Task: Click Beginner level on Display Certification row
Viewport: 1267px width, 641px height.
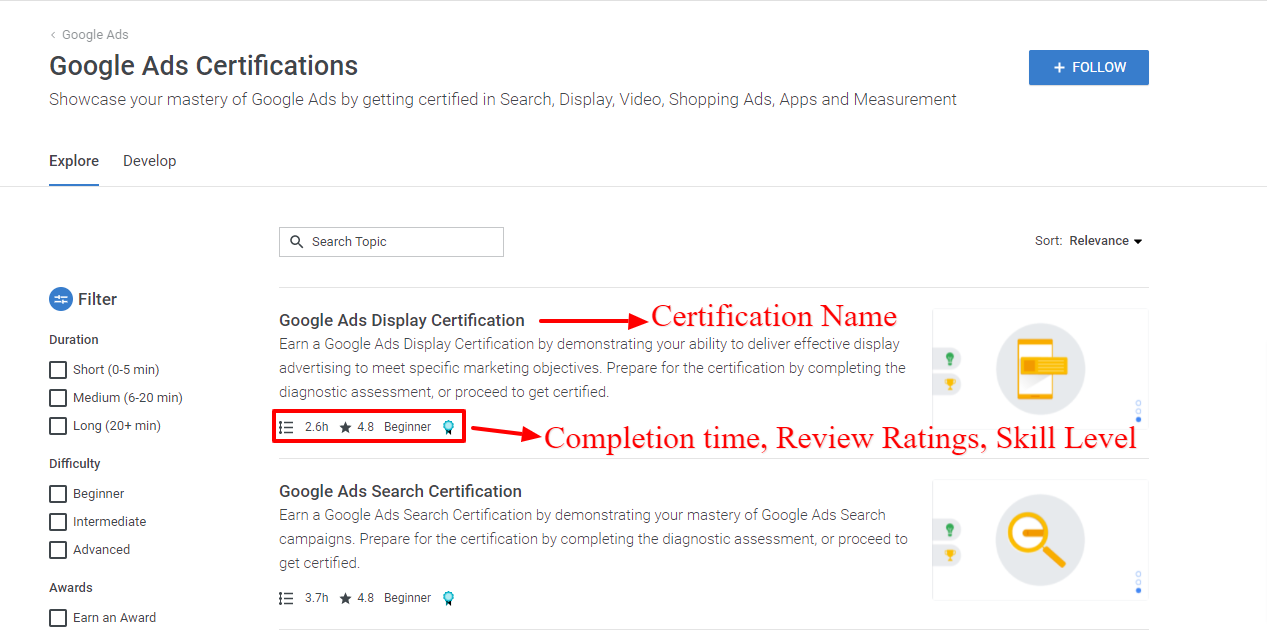Action: tap(407, 427)
